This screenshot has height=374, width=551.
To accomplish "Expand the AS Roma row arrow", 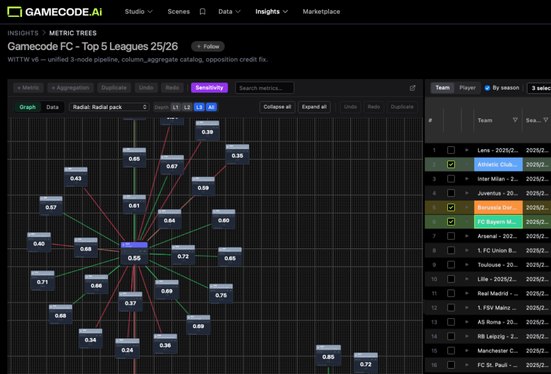I will 467,322.
